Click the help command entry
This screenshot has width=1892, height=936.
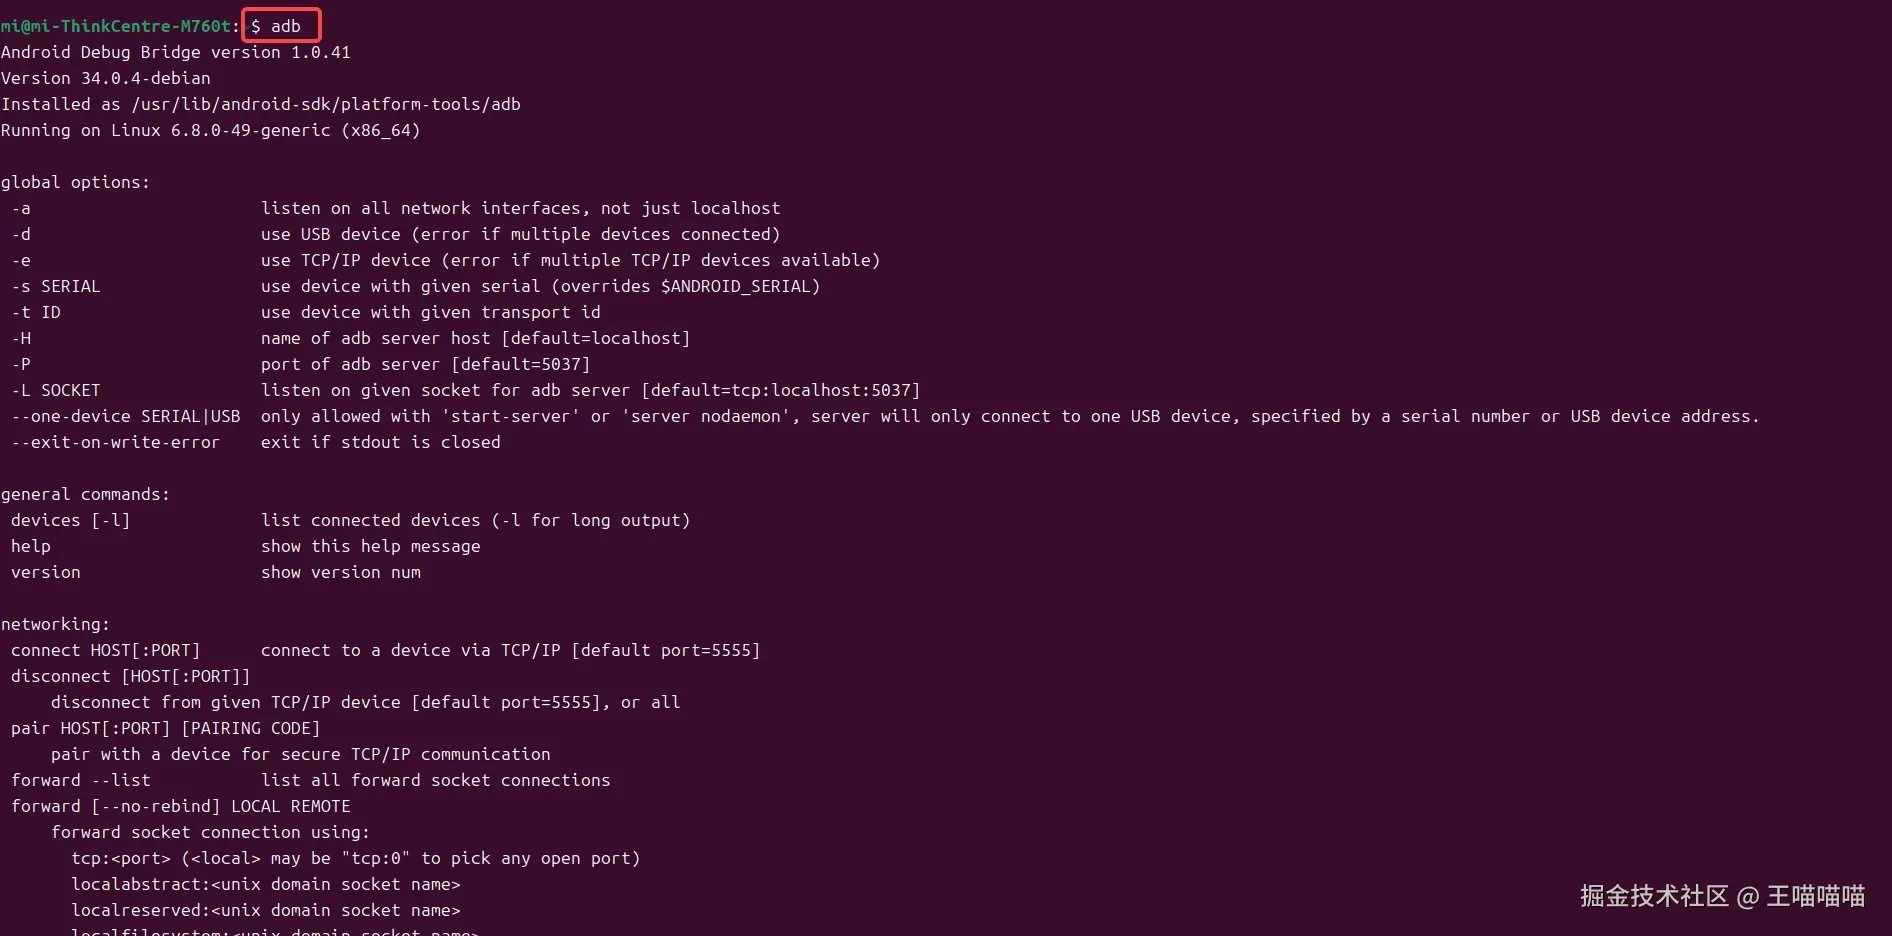(x=31, y=546)
